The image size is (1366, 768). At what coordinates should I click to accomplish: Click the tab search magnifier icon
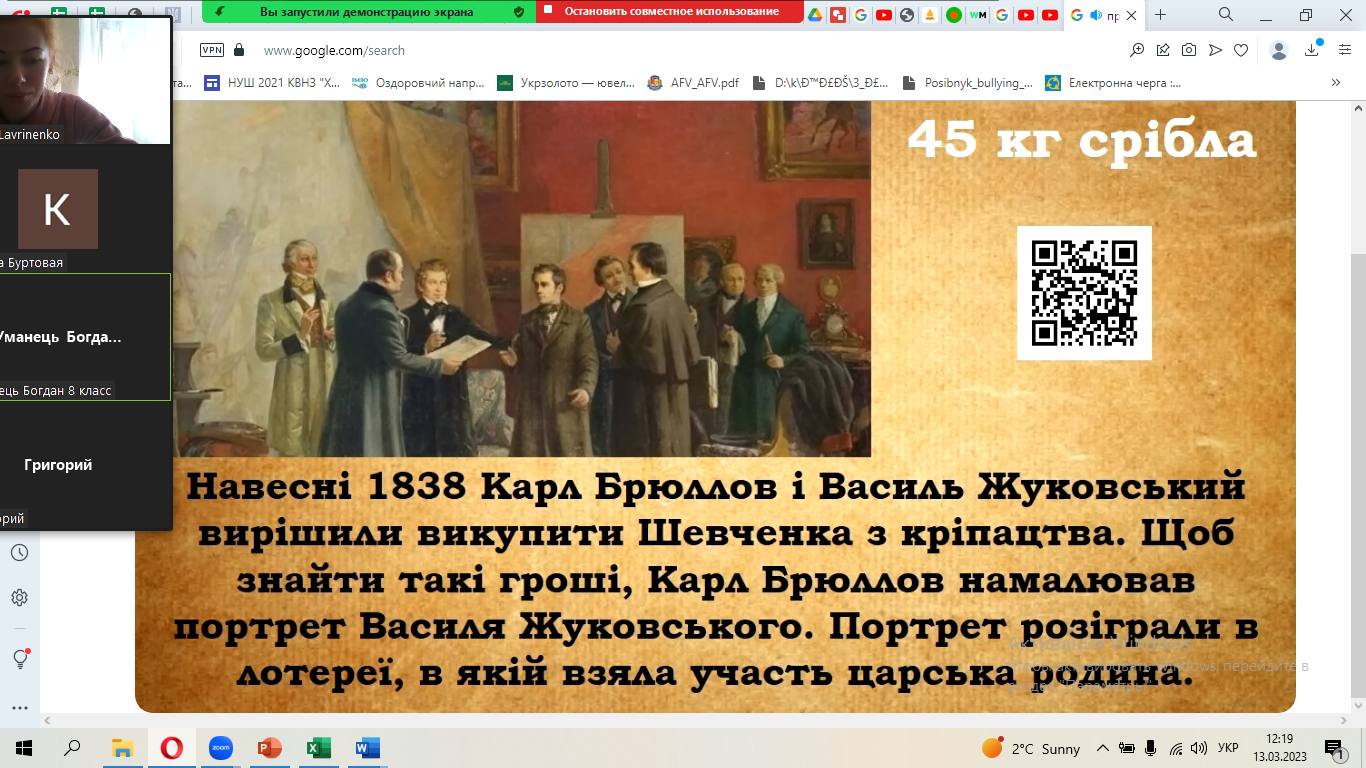tap(1226, 14)
